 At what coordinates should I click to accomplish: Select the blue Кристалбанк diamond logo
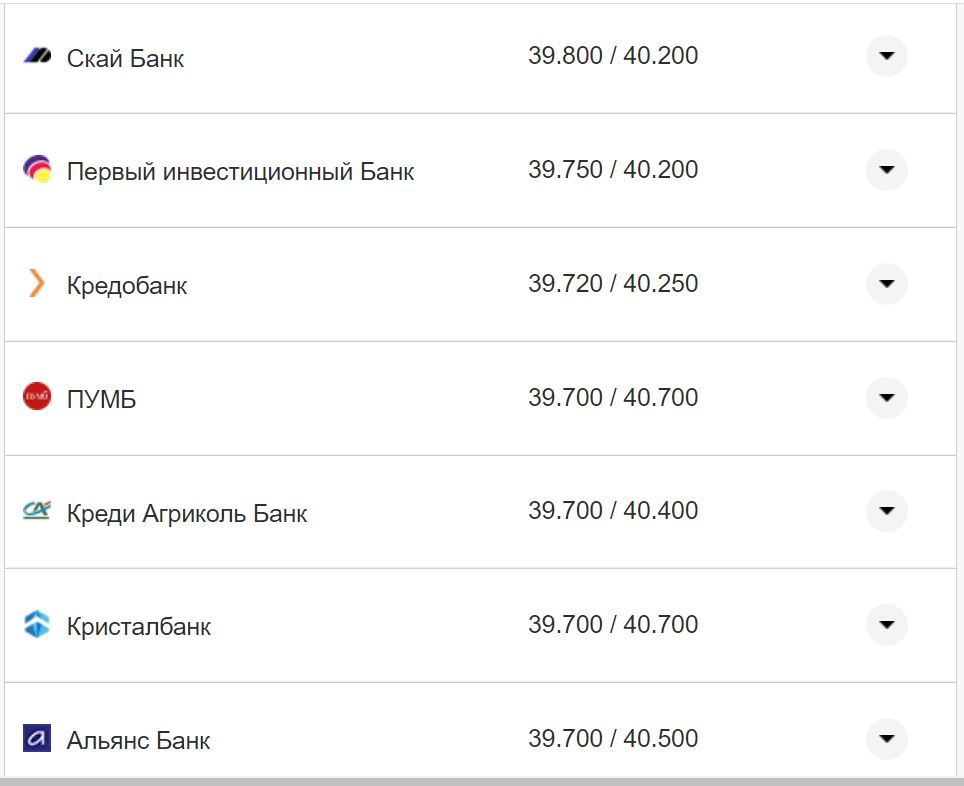coord(37,625)
